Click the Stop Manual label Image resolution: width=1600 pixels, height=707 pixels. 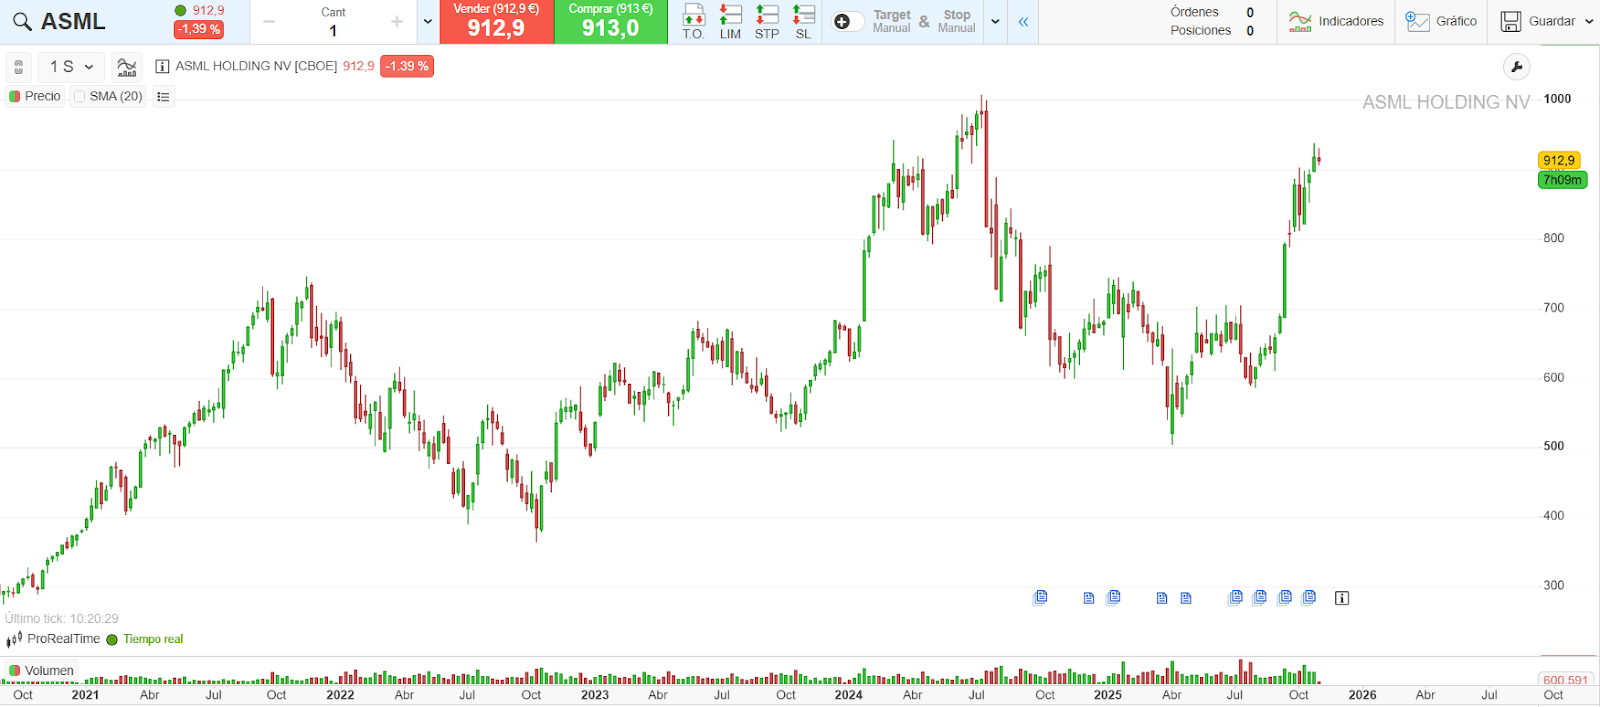957,21
